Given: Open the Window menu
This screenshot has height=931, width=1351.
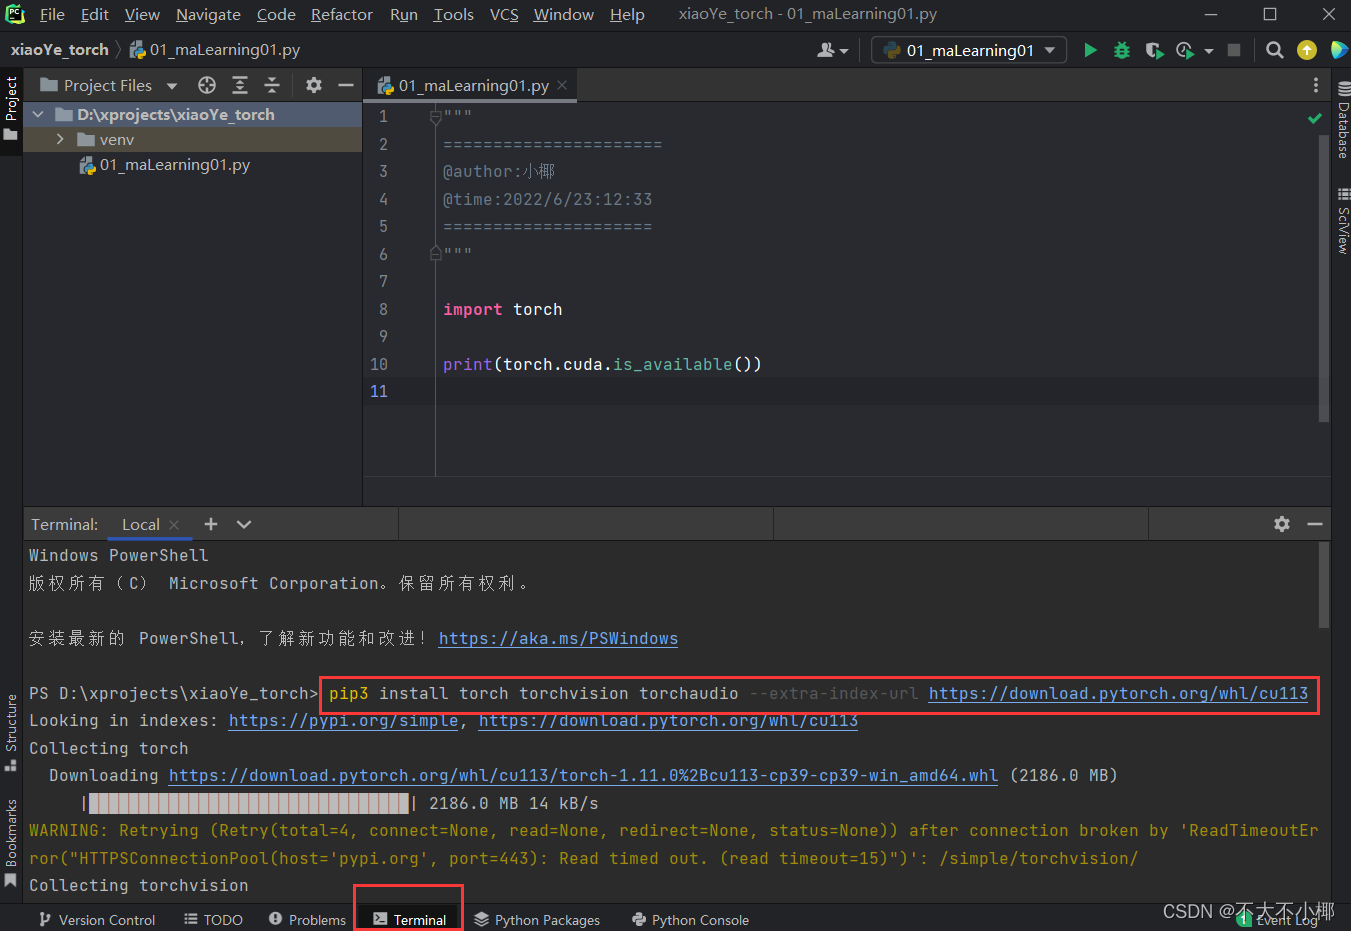Looking at the screenshot, I should [x=564, y=14].
